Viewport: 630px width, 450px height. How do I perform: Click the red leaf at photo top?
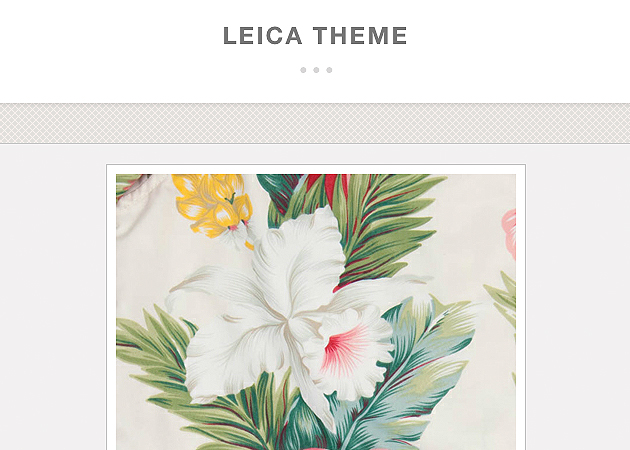click(x=325, y=187)
